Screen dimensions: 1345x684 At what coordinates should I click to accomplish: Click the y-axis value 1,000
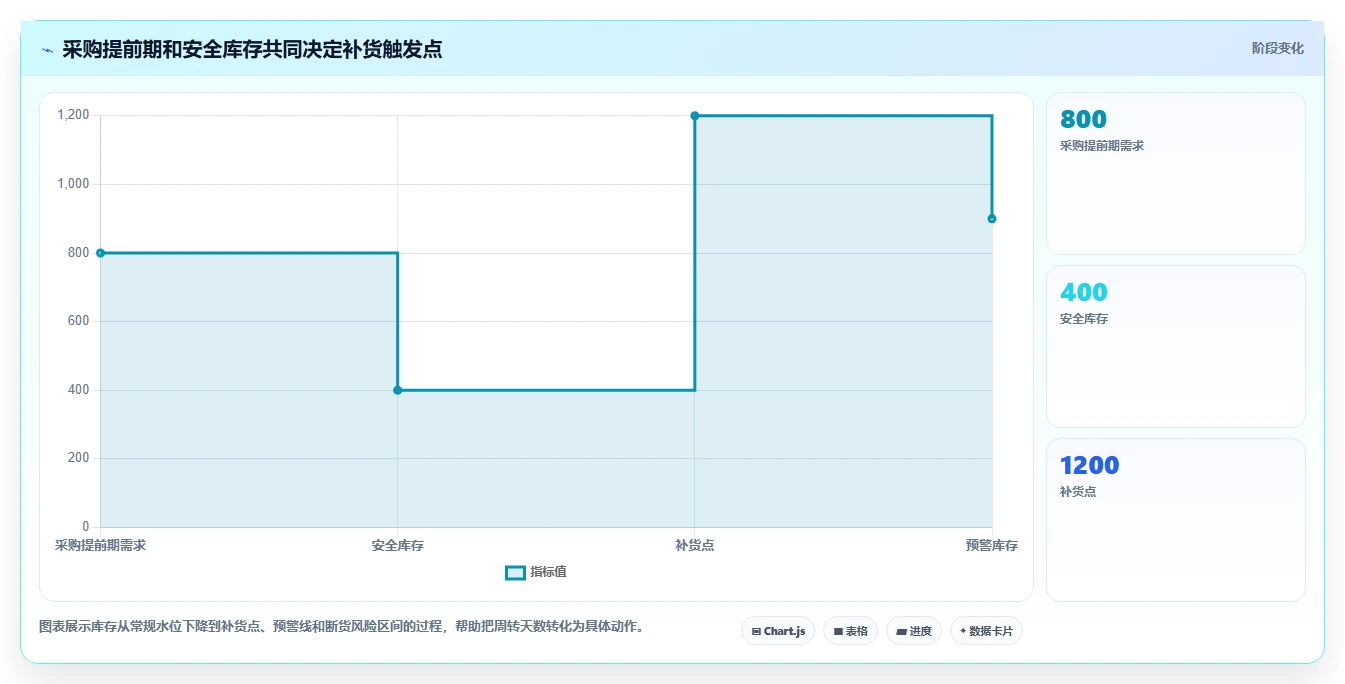pyautogui.click(x=74, y=184)
